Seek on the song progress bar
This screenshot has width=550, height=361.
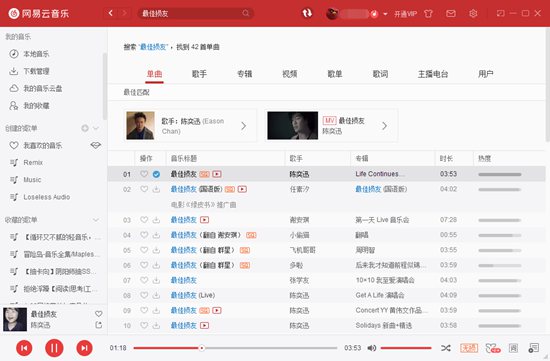pyautogui.click(x=235, y=348)
